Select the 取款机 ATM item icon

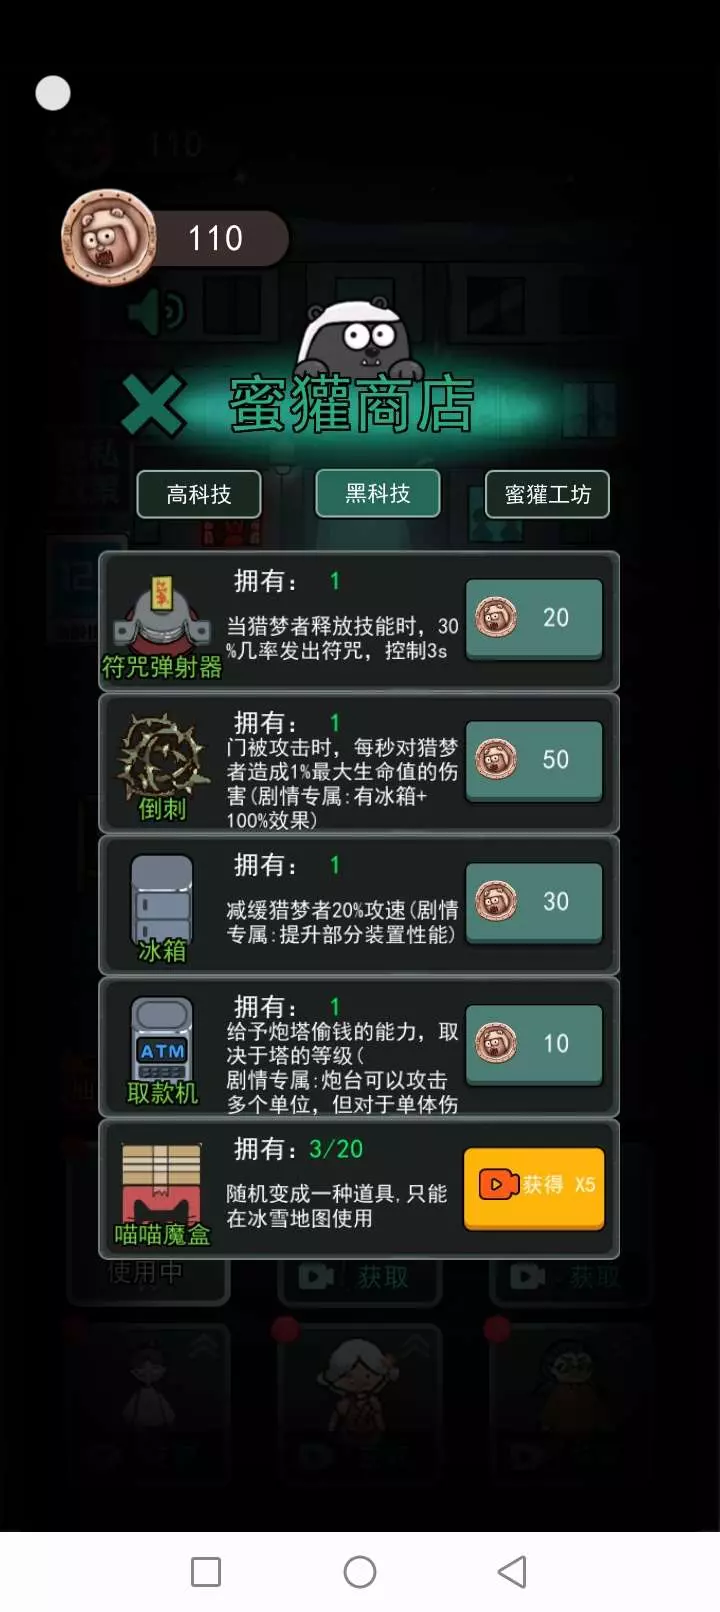[x=162, y=1039]
